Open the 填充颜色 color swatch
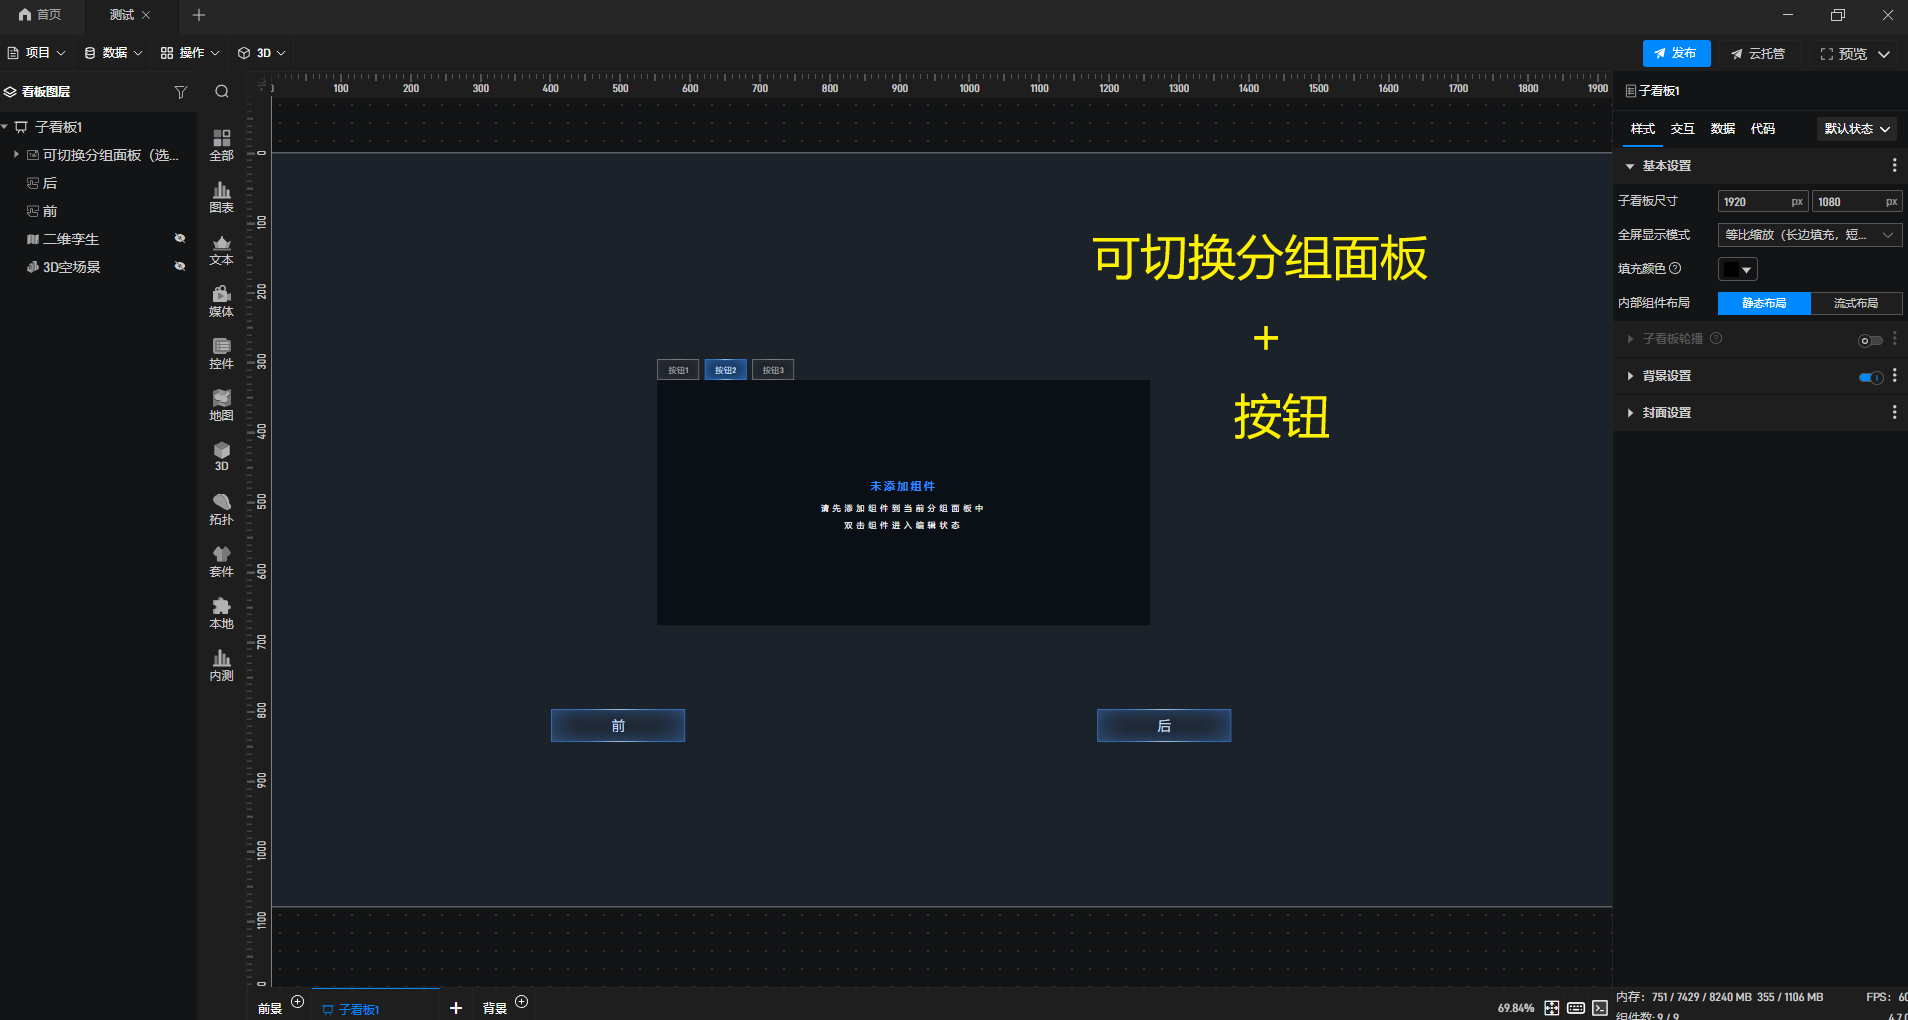The height and width of the screenshot is (1020, 1908). pos(1738,268)
